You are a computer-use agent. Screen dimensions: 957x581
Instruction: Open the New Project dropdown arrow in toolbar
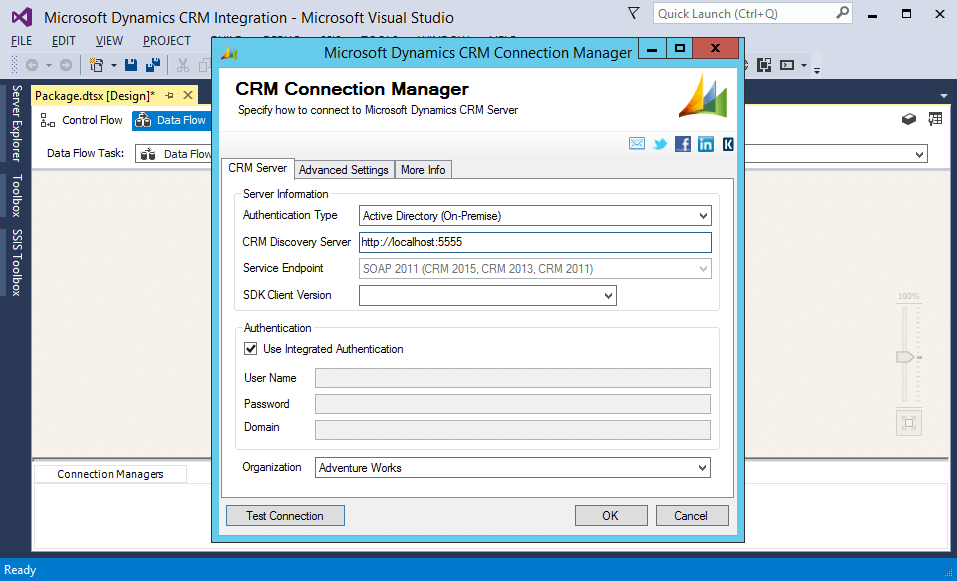click(113, 65)
